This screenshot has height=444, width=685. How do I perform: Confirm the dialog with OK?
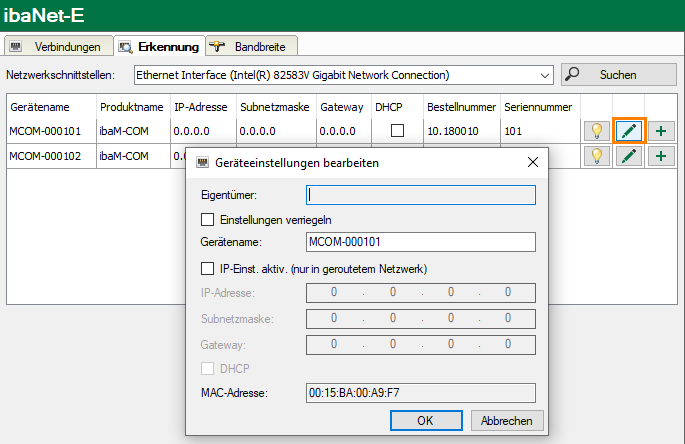click(425, 420)
